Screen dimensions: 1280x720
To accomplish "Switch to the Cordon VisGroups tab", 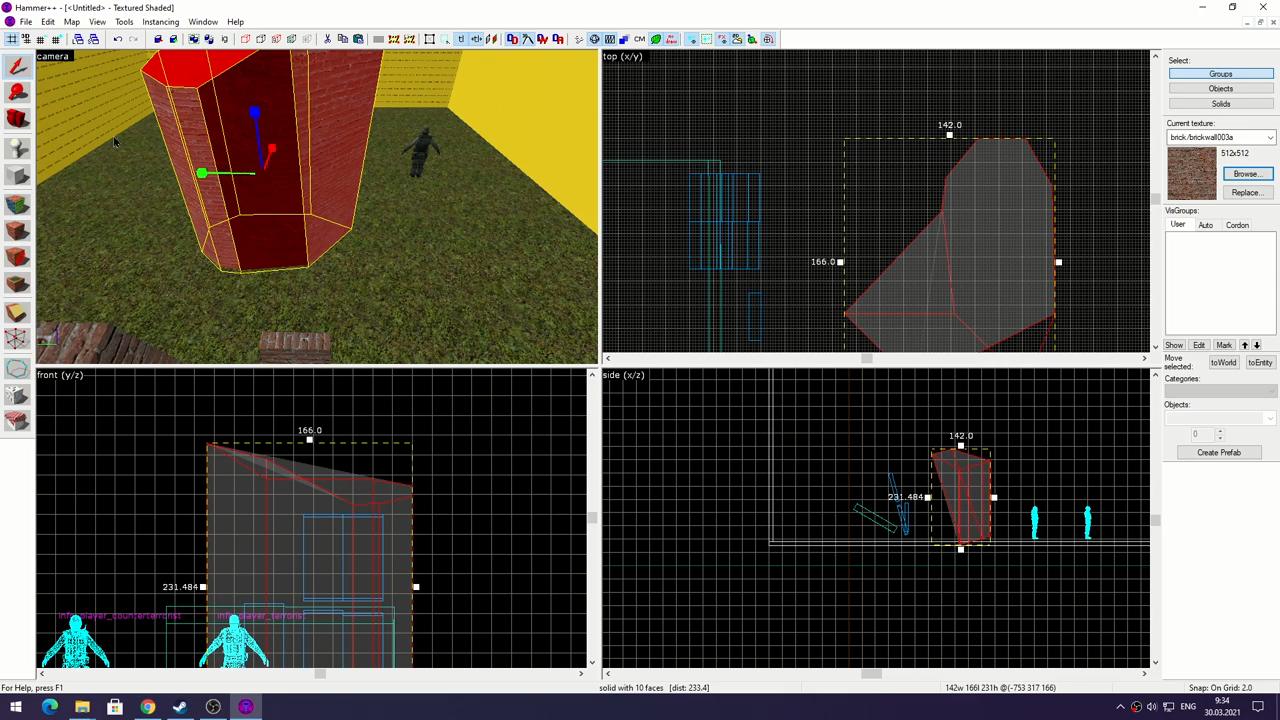I will pyautogui.click(x=1237, y=225).
